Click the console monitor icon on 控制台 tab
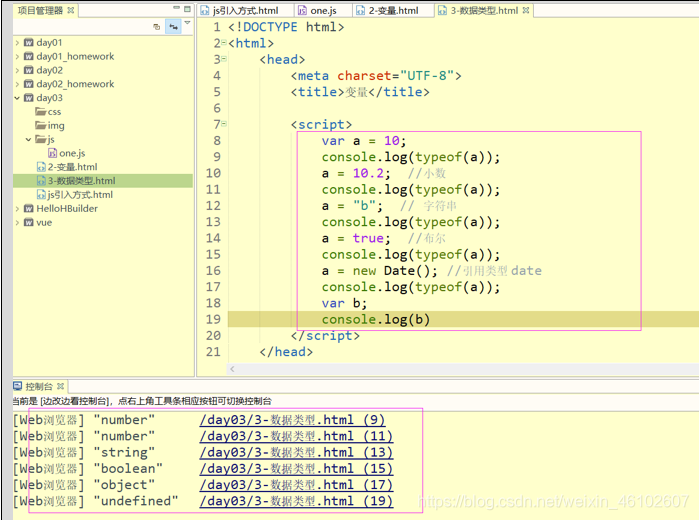 coord(18,386)
